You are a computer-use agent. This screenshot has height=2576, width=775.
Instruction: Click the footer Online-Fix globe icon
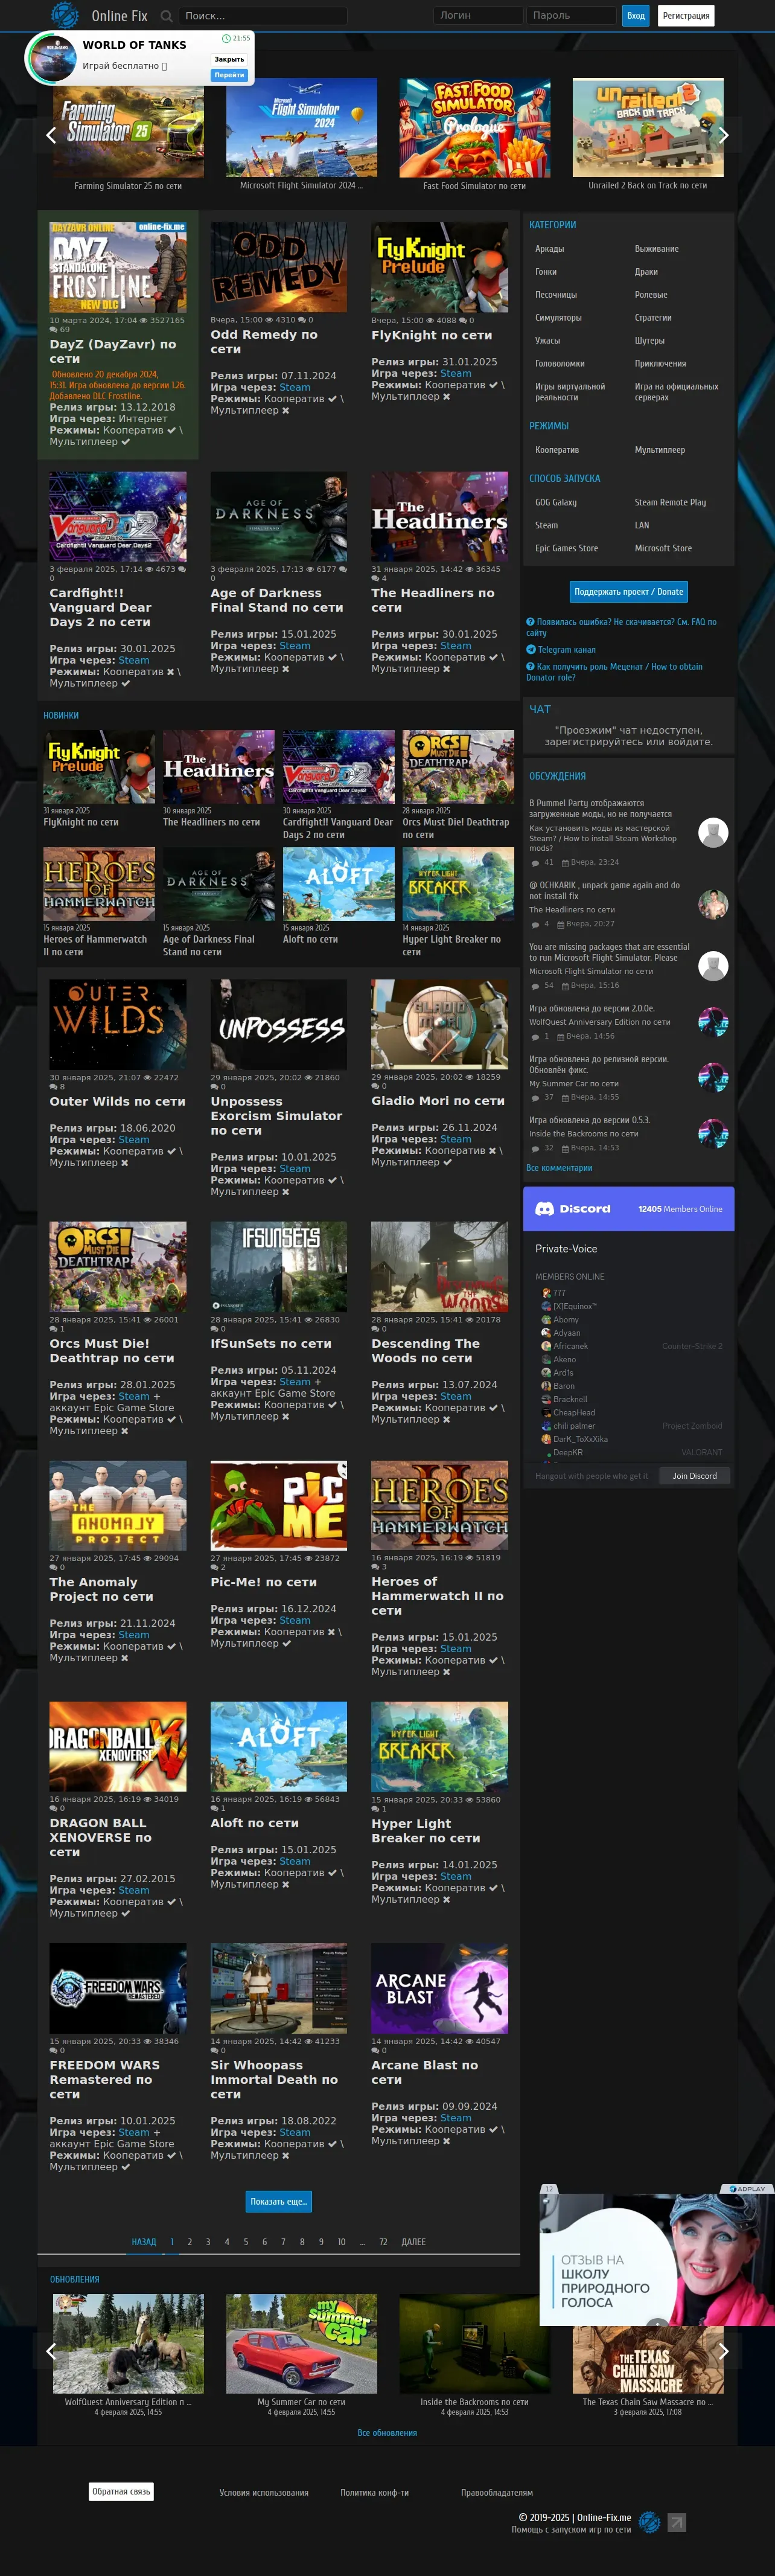click(649, 2522)
